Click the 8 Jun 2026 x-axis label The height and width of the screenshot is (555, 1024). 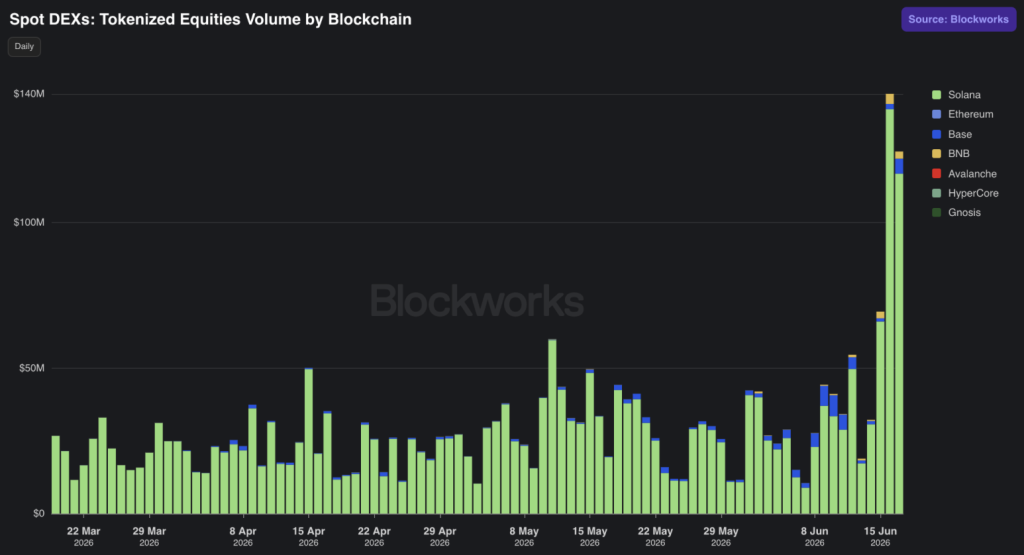(x=814, y=536)
